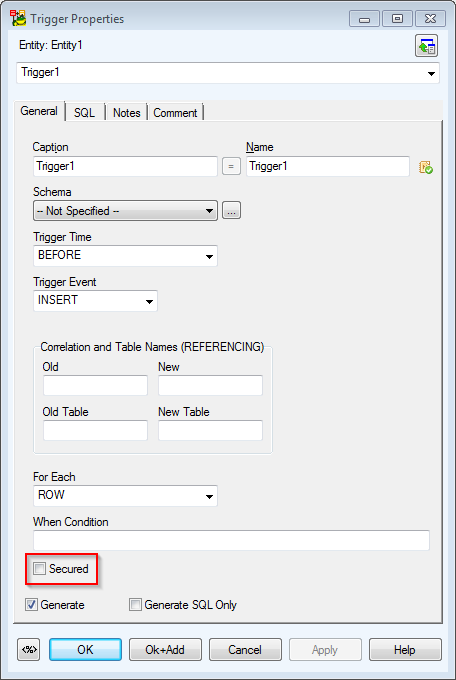This screenshot has width=456, height=680.
Task: Click the Toad frog icon in title bar
Action: click(18, 19)
